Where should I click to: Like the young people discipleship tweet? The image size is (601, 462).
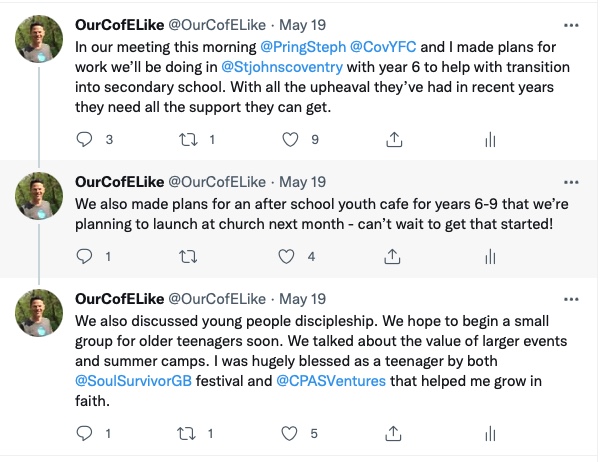point(290,433)
